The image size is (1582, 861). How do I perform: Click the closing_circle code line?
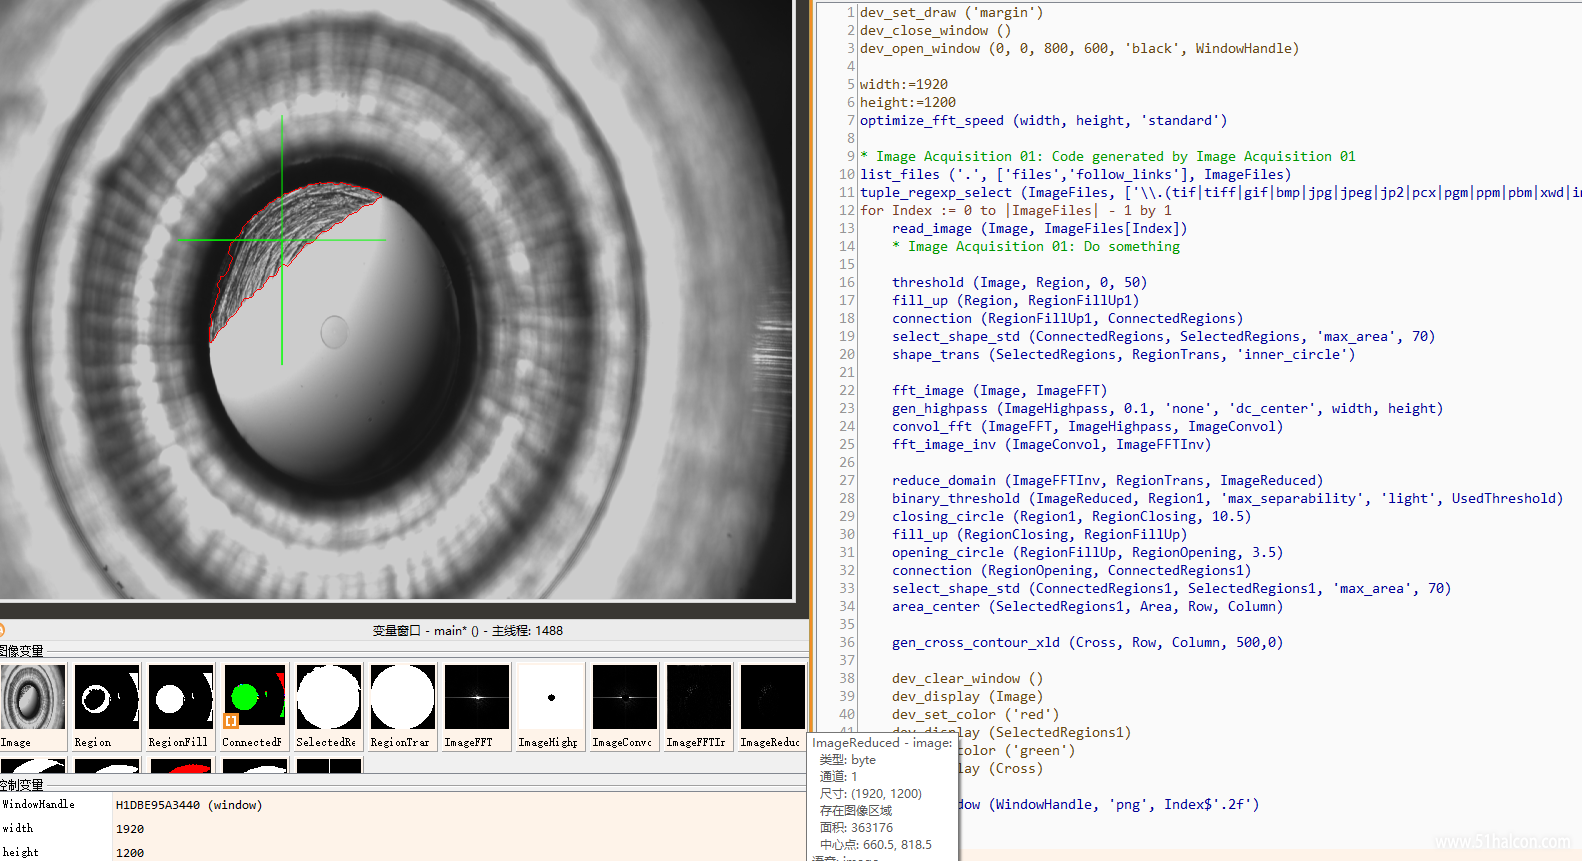[1071, 516]
